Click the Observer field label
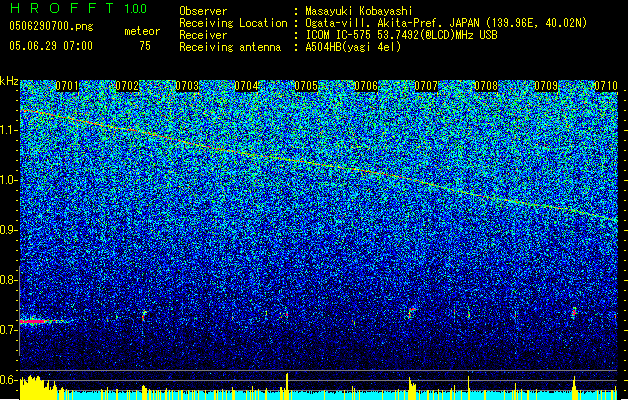 click(x=203, y=11)
